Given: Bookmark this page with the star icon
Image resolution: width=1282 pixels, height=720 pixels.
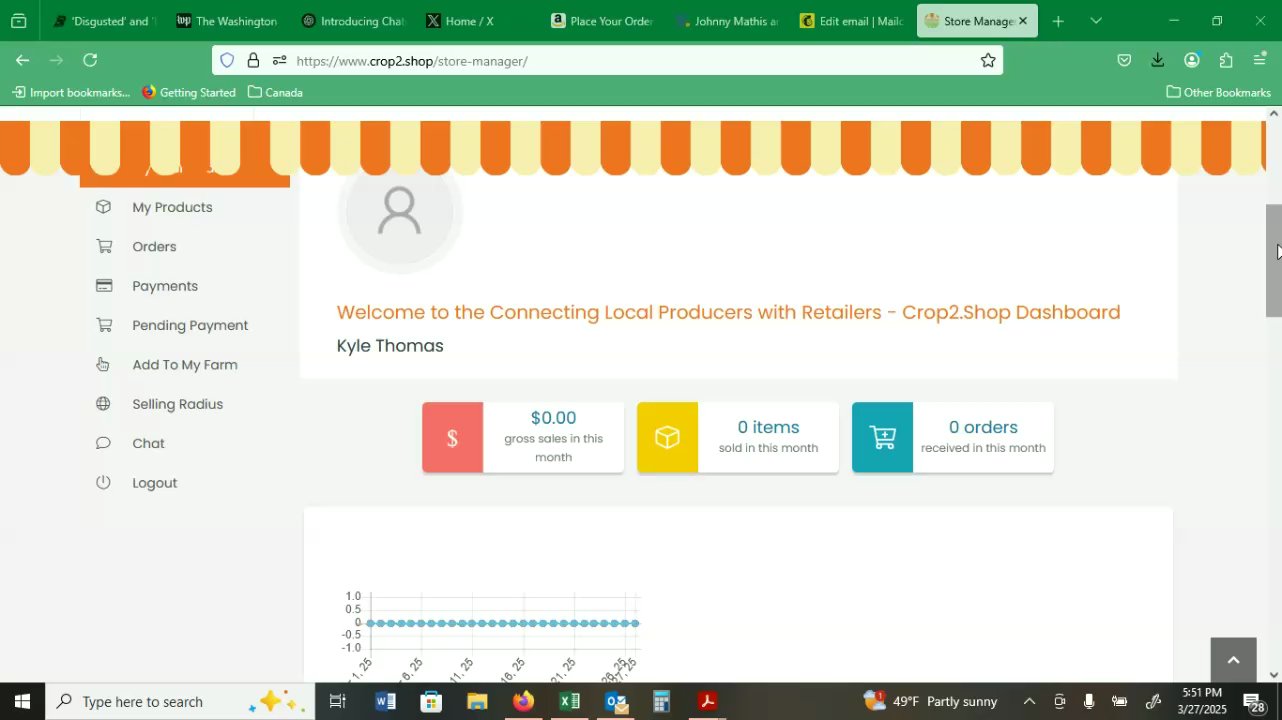Looking at the screenshot, I should (988, 61).
